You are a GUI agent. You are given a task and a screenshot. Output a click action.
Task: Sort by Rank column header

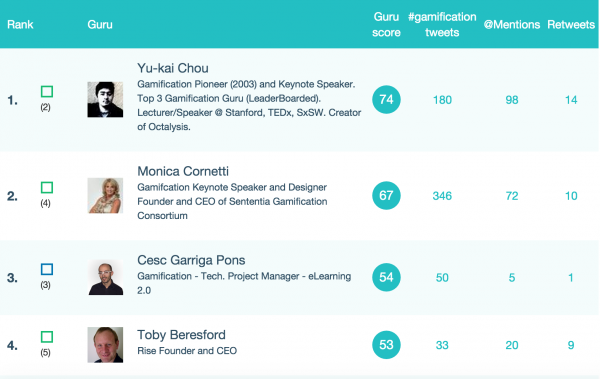20,25
